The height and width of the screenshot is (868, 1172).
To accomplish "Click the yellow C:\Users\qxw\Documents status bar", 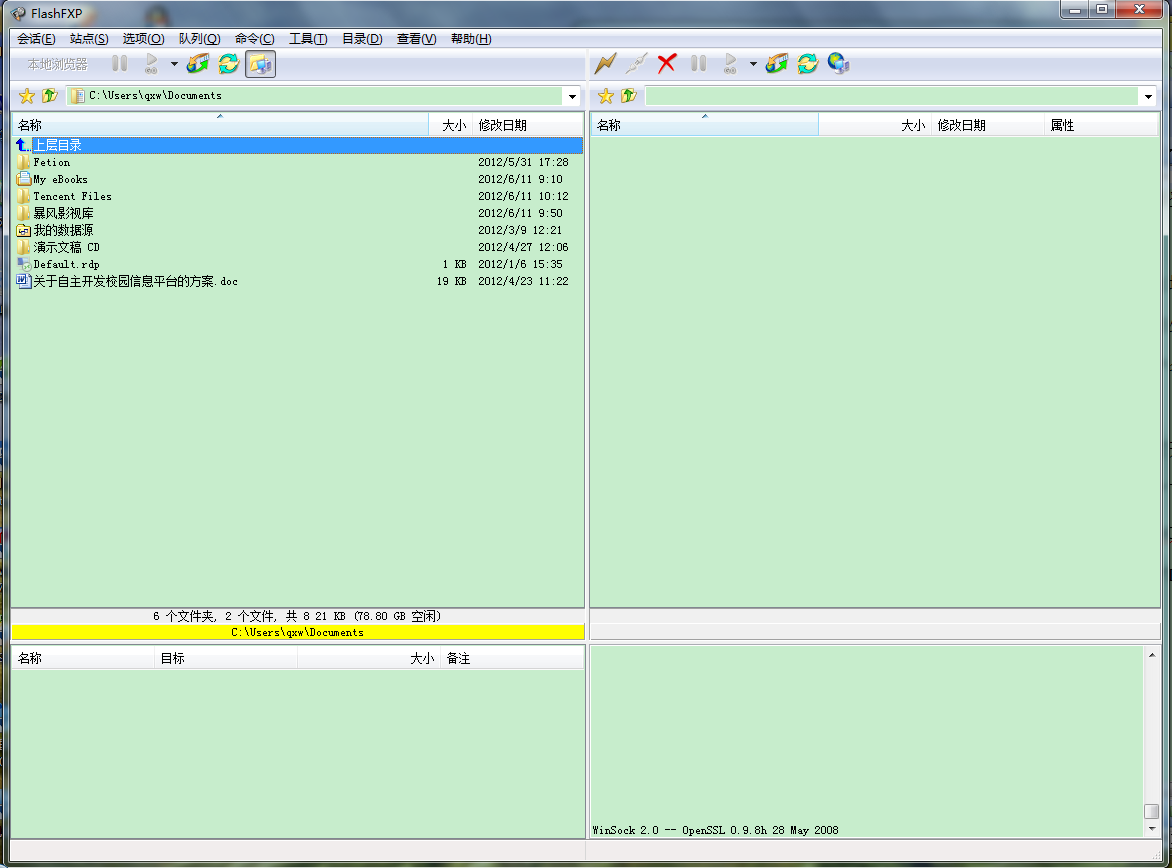I will 297,632.
